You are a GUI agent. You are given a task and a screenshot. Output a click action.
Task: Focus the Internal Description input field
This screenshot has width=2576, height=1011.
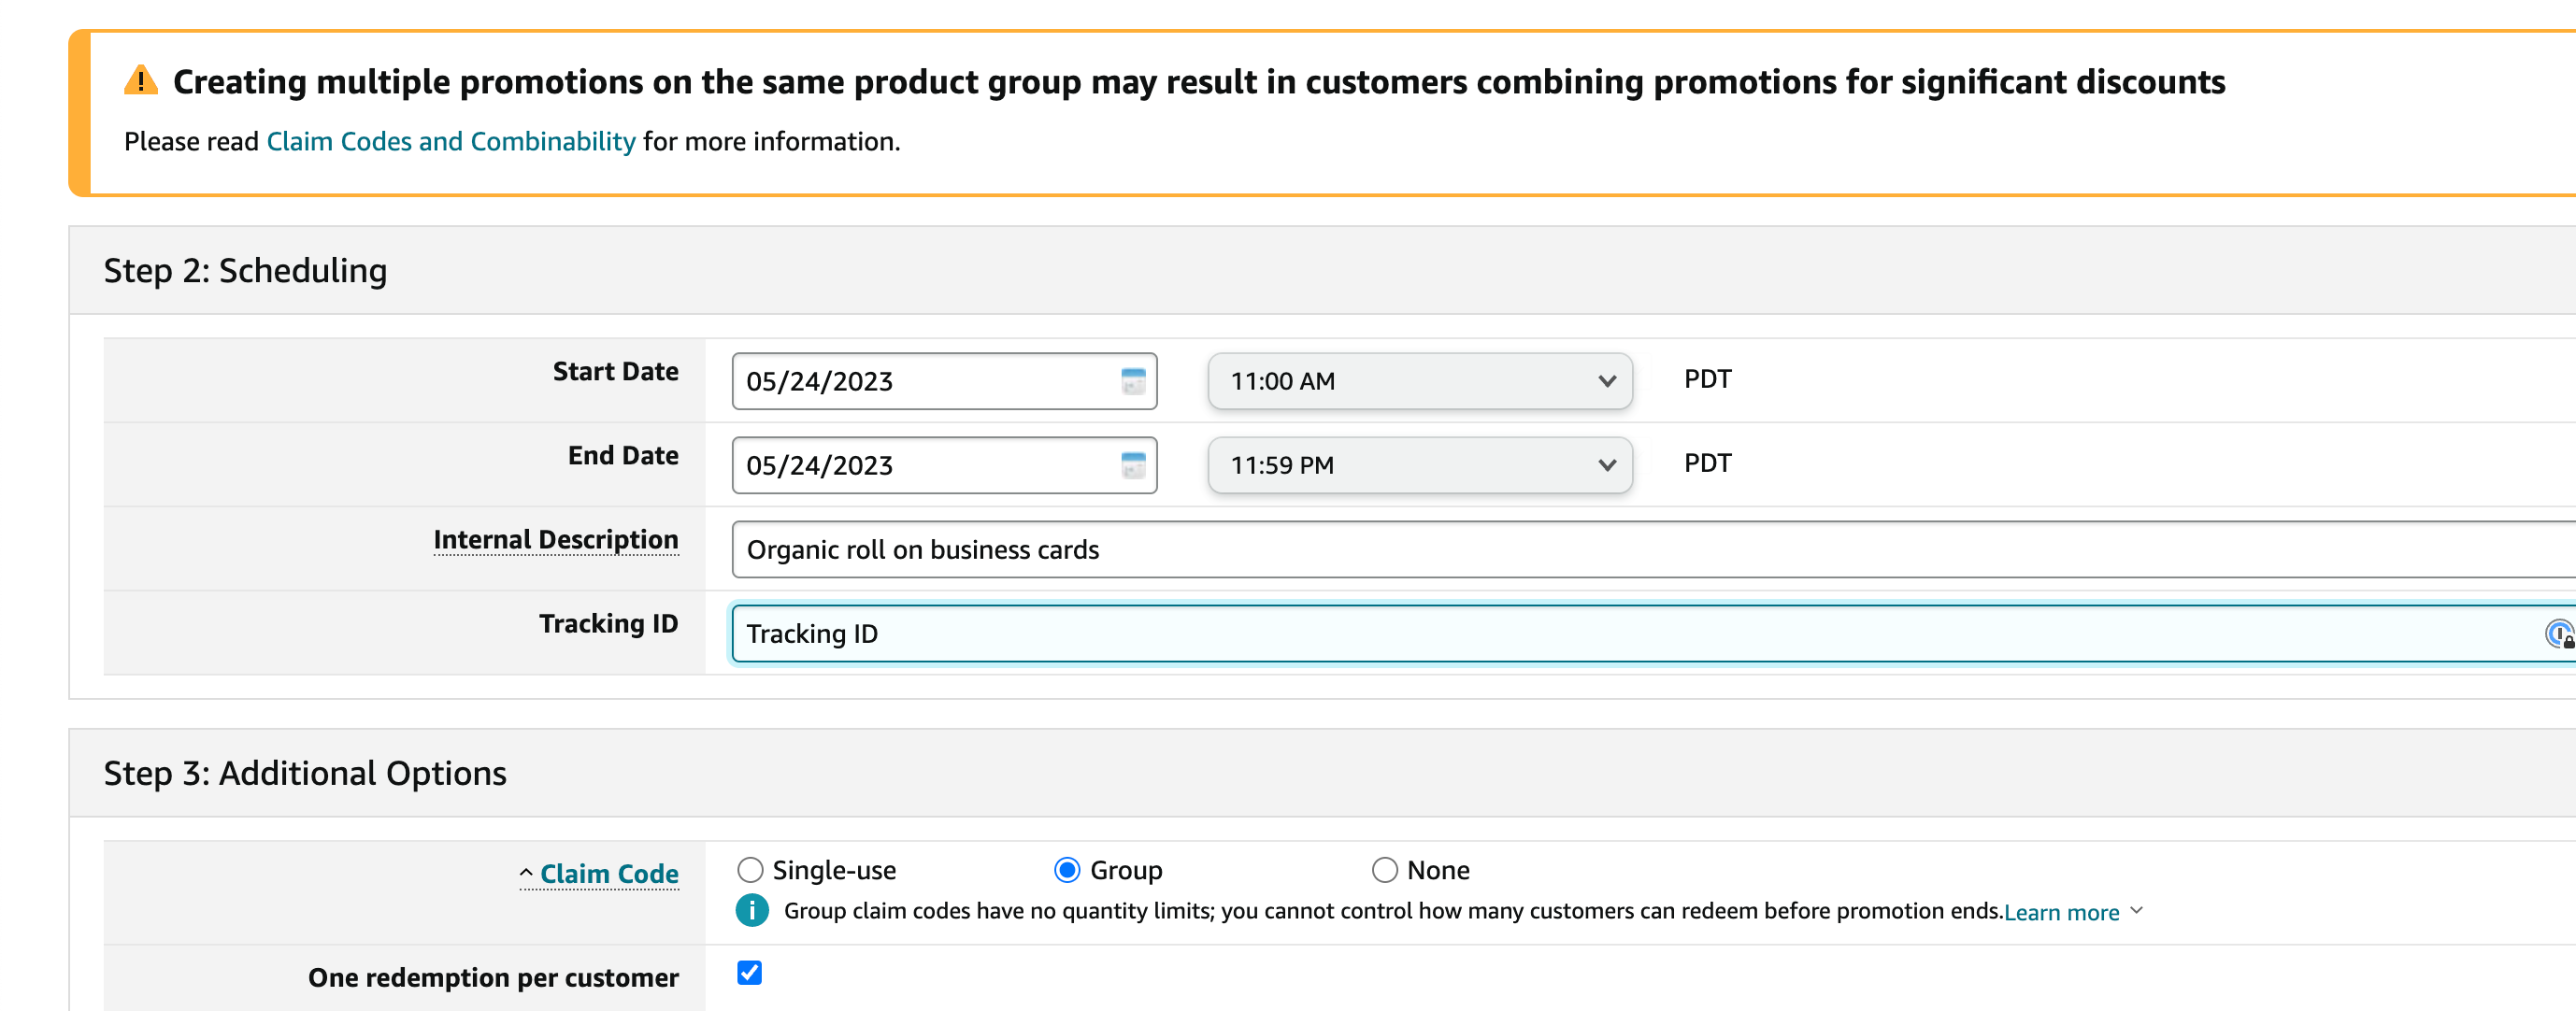[x=1600, y=549]
